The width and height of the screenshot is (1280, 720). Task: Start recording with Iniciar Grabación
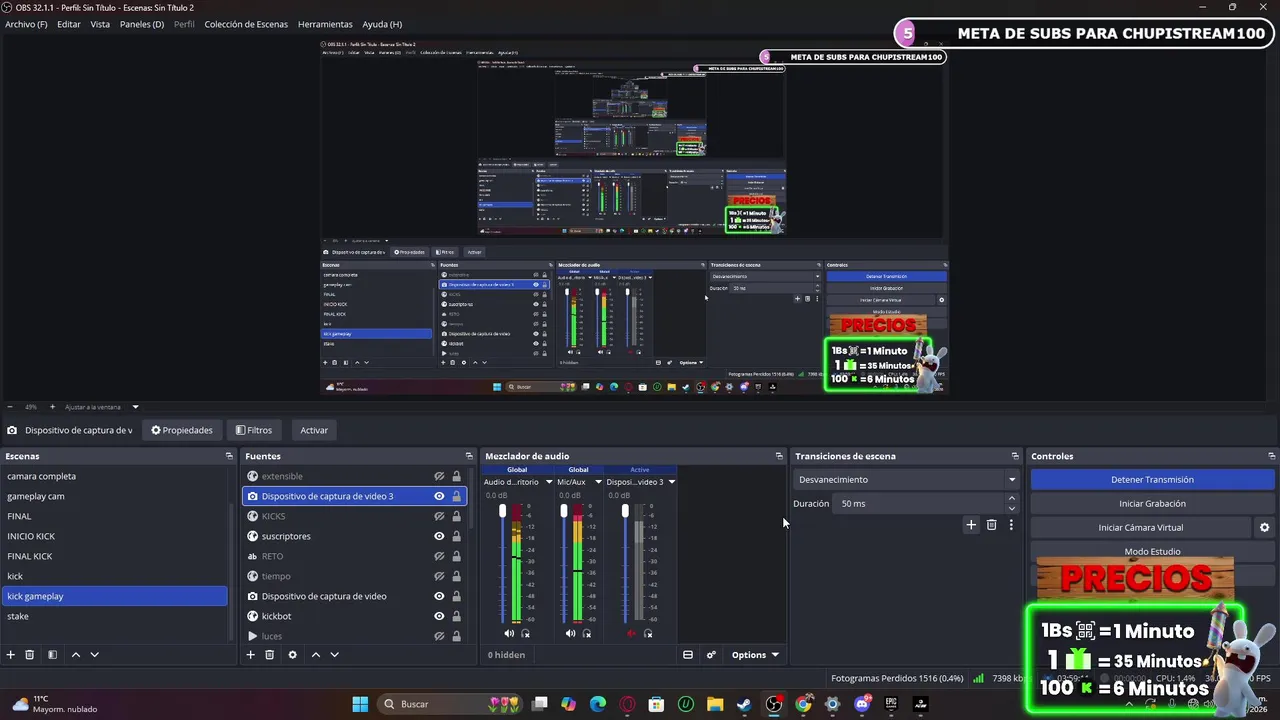[1152, 504]
